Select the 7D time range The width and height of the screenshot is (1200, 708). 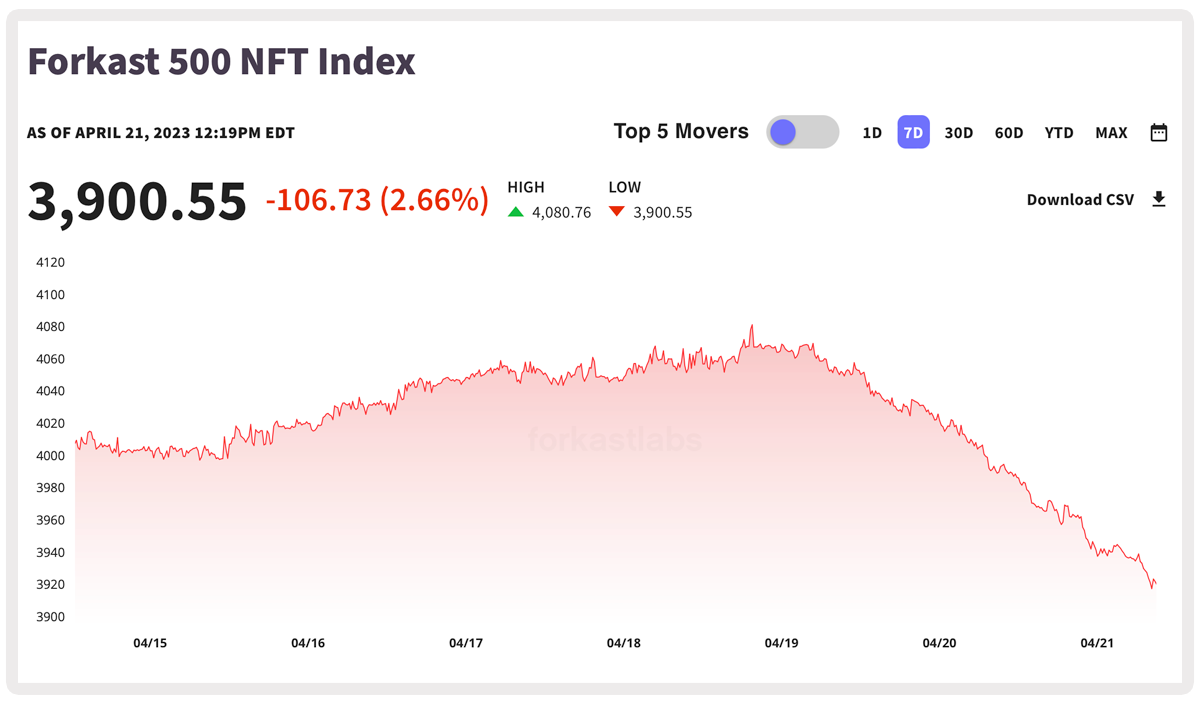tap(913, 132)
